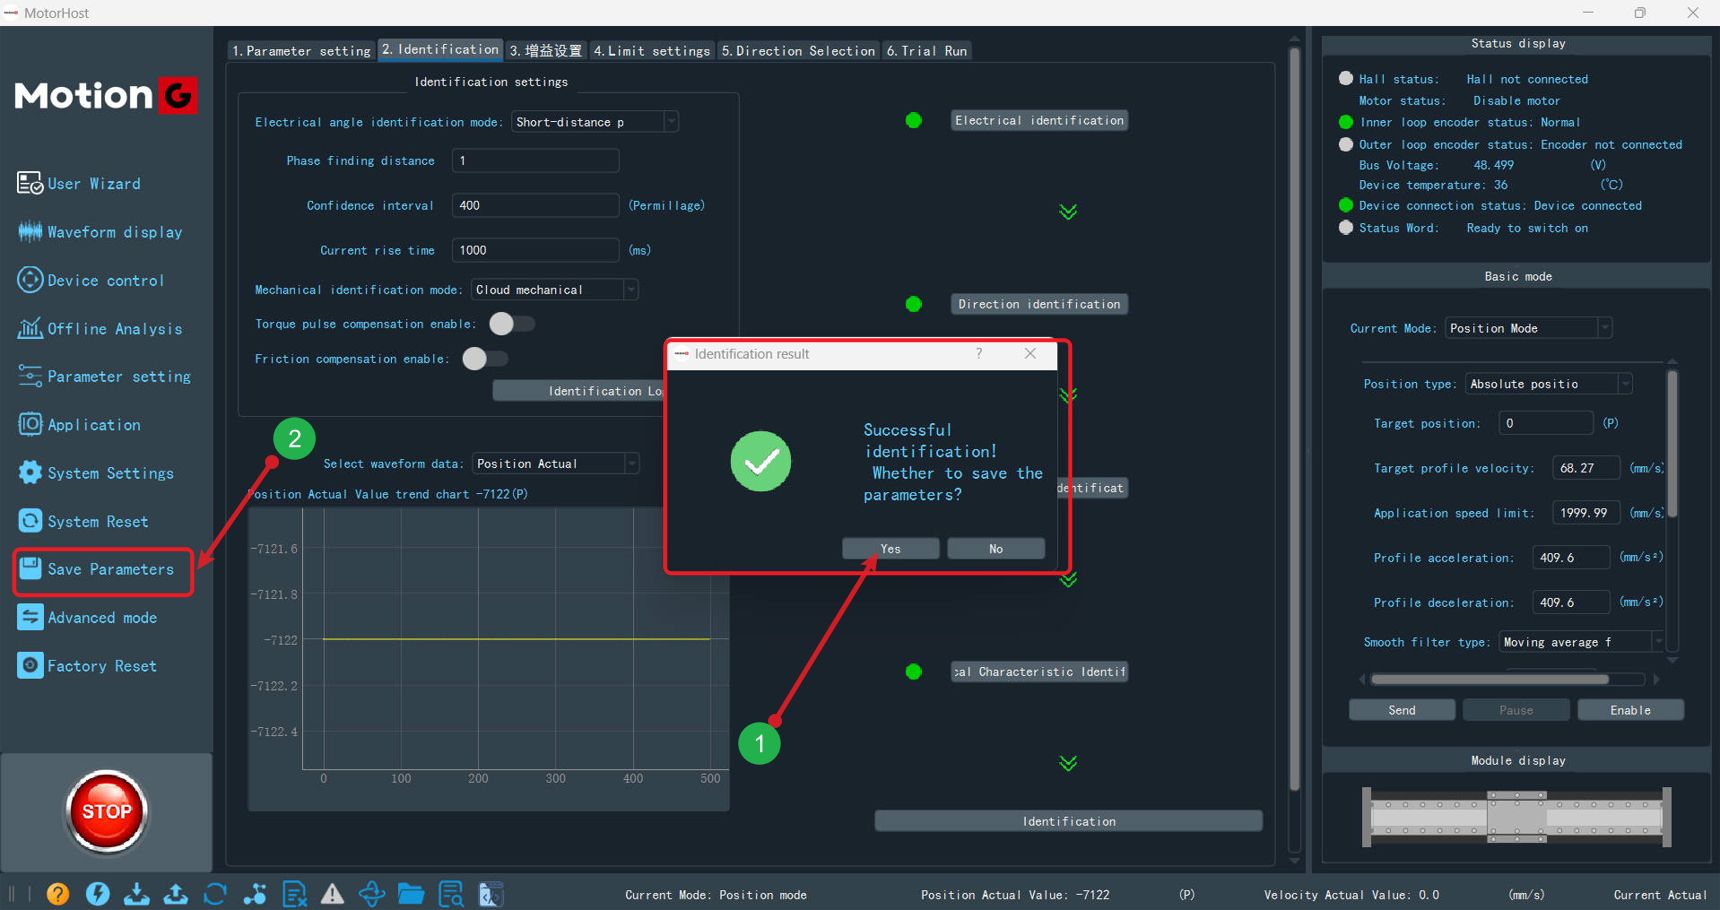Switch to Advanced mode

click(x=88, y=618)
